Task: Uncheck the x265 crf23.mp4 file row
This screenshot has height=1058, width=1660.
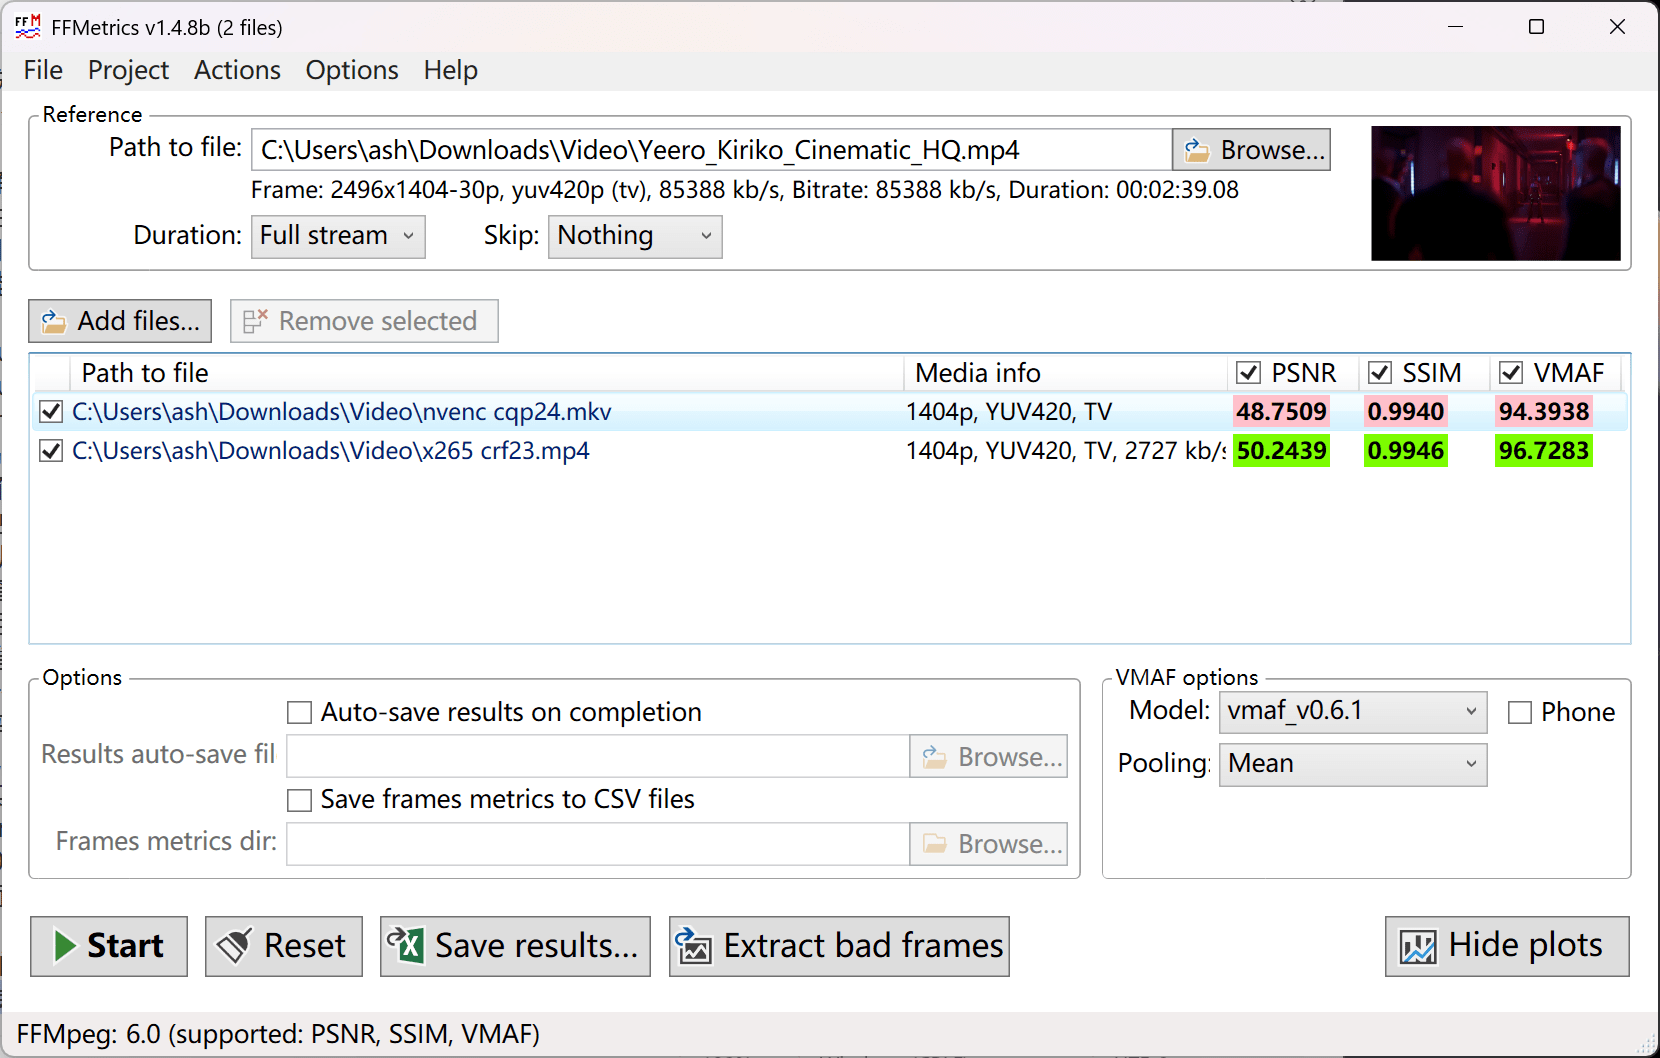Action: pos(51,450)
